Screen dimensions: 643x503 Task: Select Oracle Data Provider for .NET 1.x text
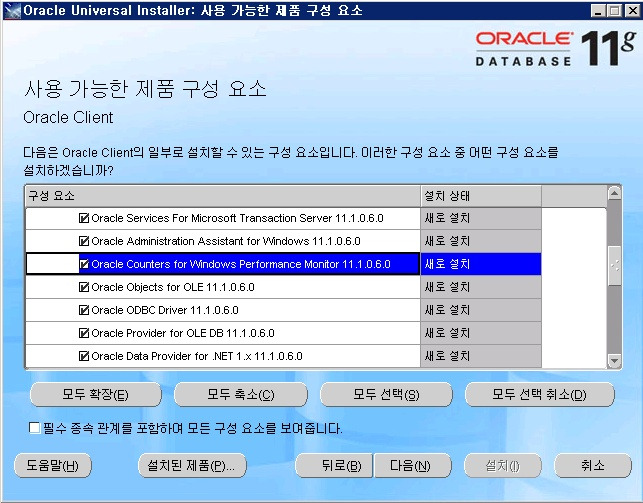point(196,356)
